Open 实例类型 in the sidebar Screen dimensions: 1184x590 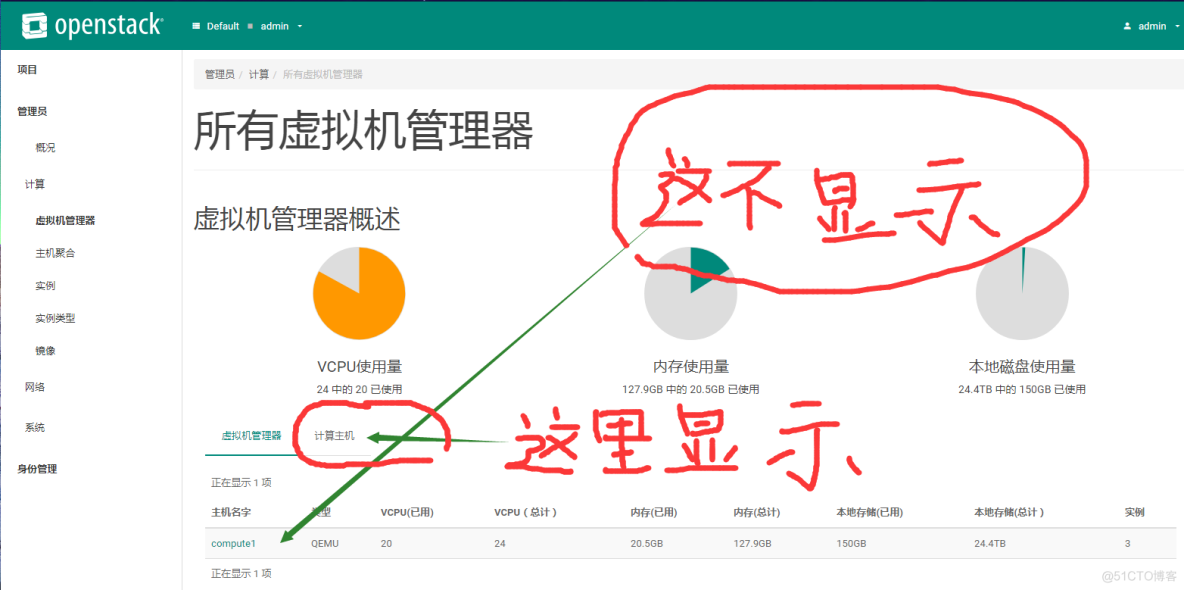coord(55,318)
